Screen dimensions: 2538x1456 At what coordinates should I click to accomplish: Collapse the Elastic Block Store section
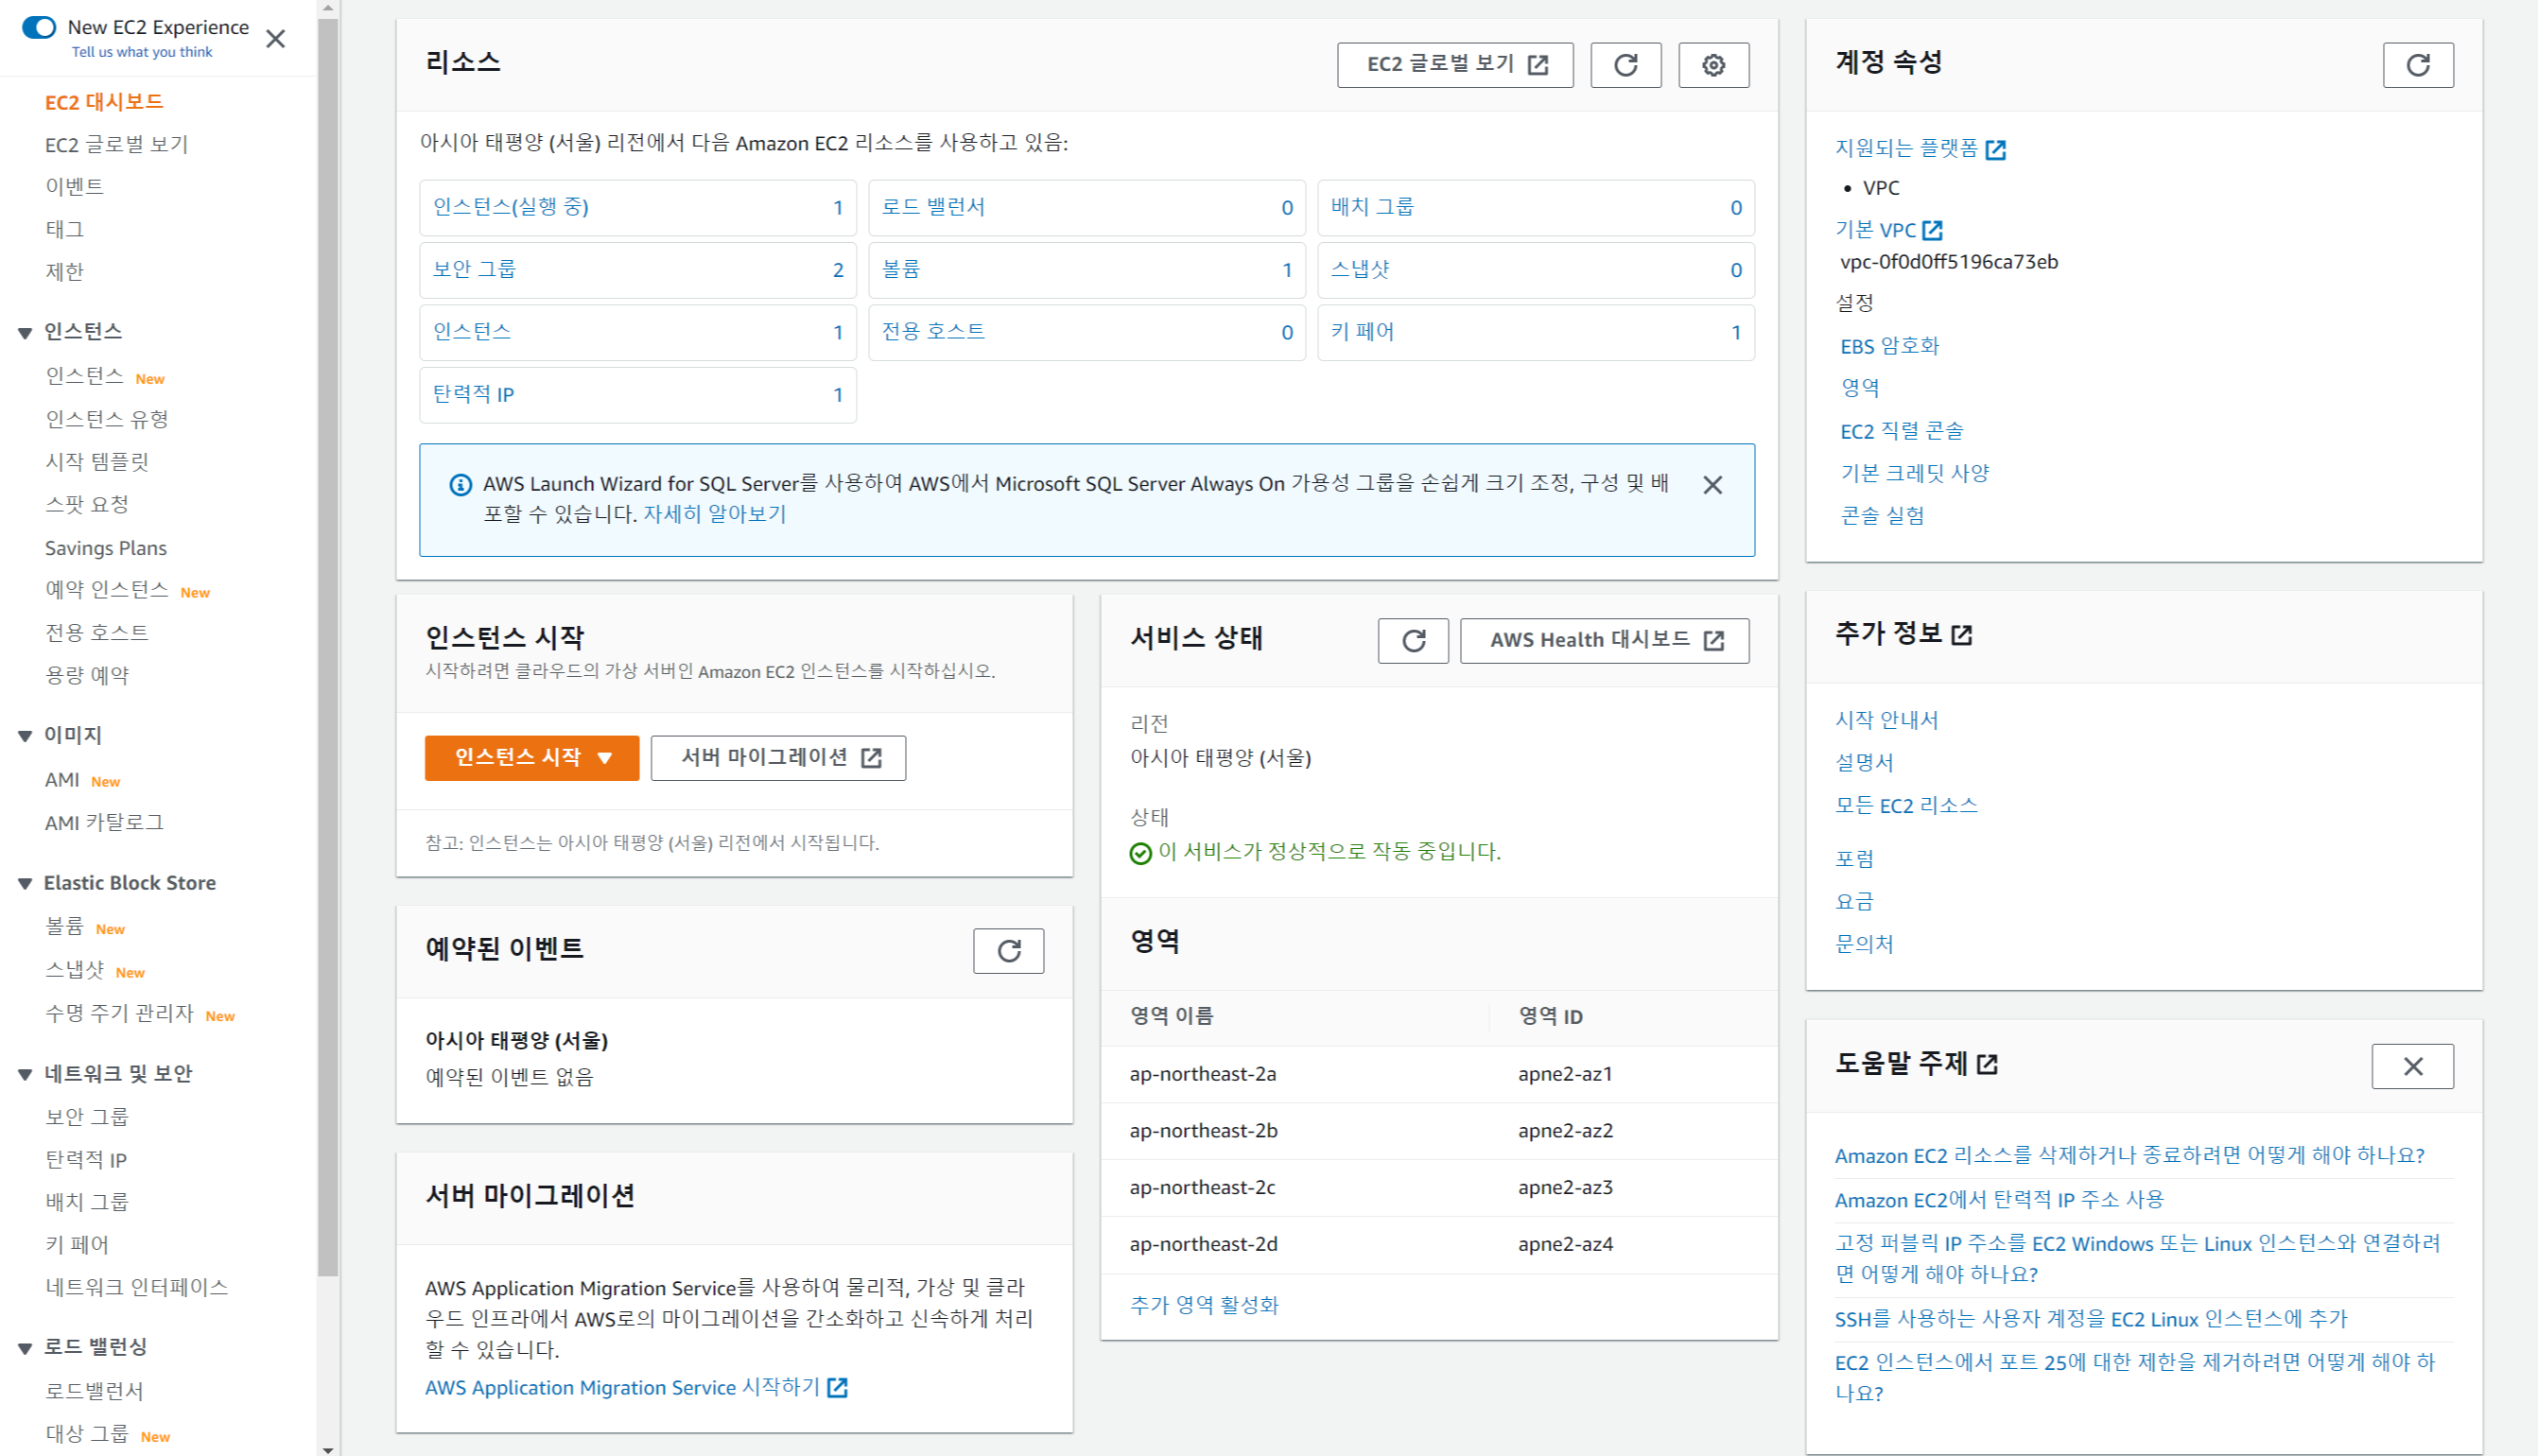click(25, 884)
